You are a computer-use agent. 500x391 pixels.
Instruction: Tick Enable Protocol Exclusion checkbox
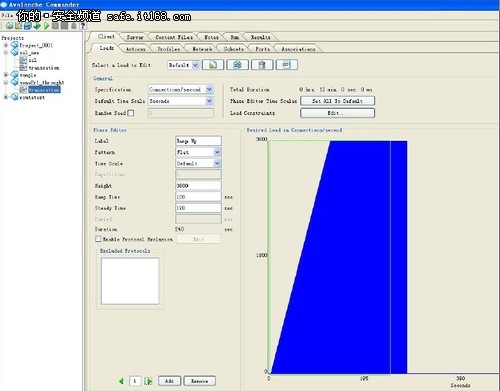tap(98, 239)
